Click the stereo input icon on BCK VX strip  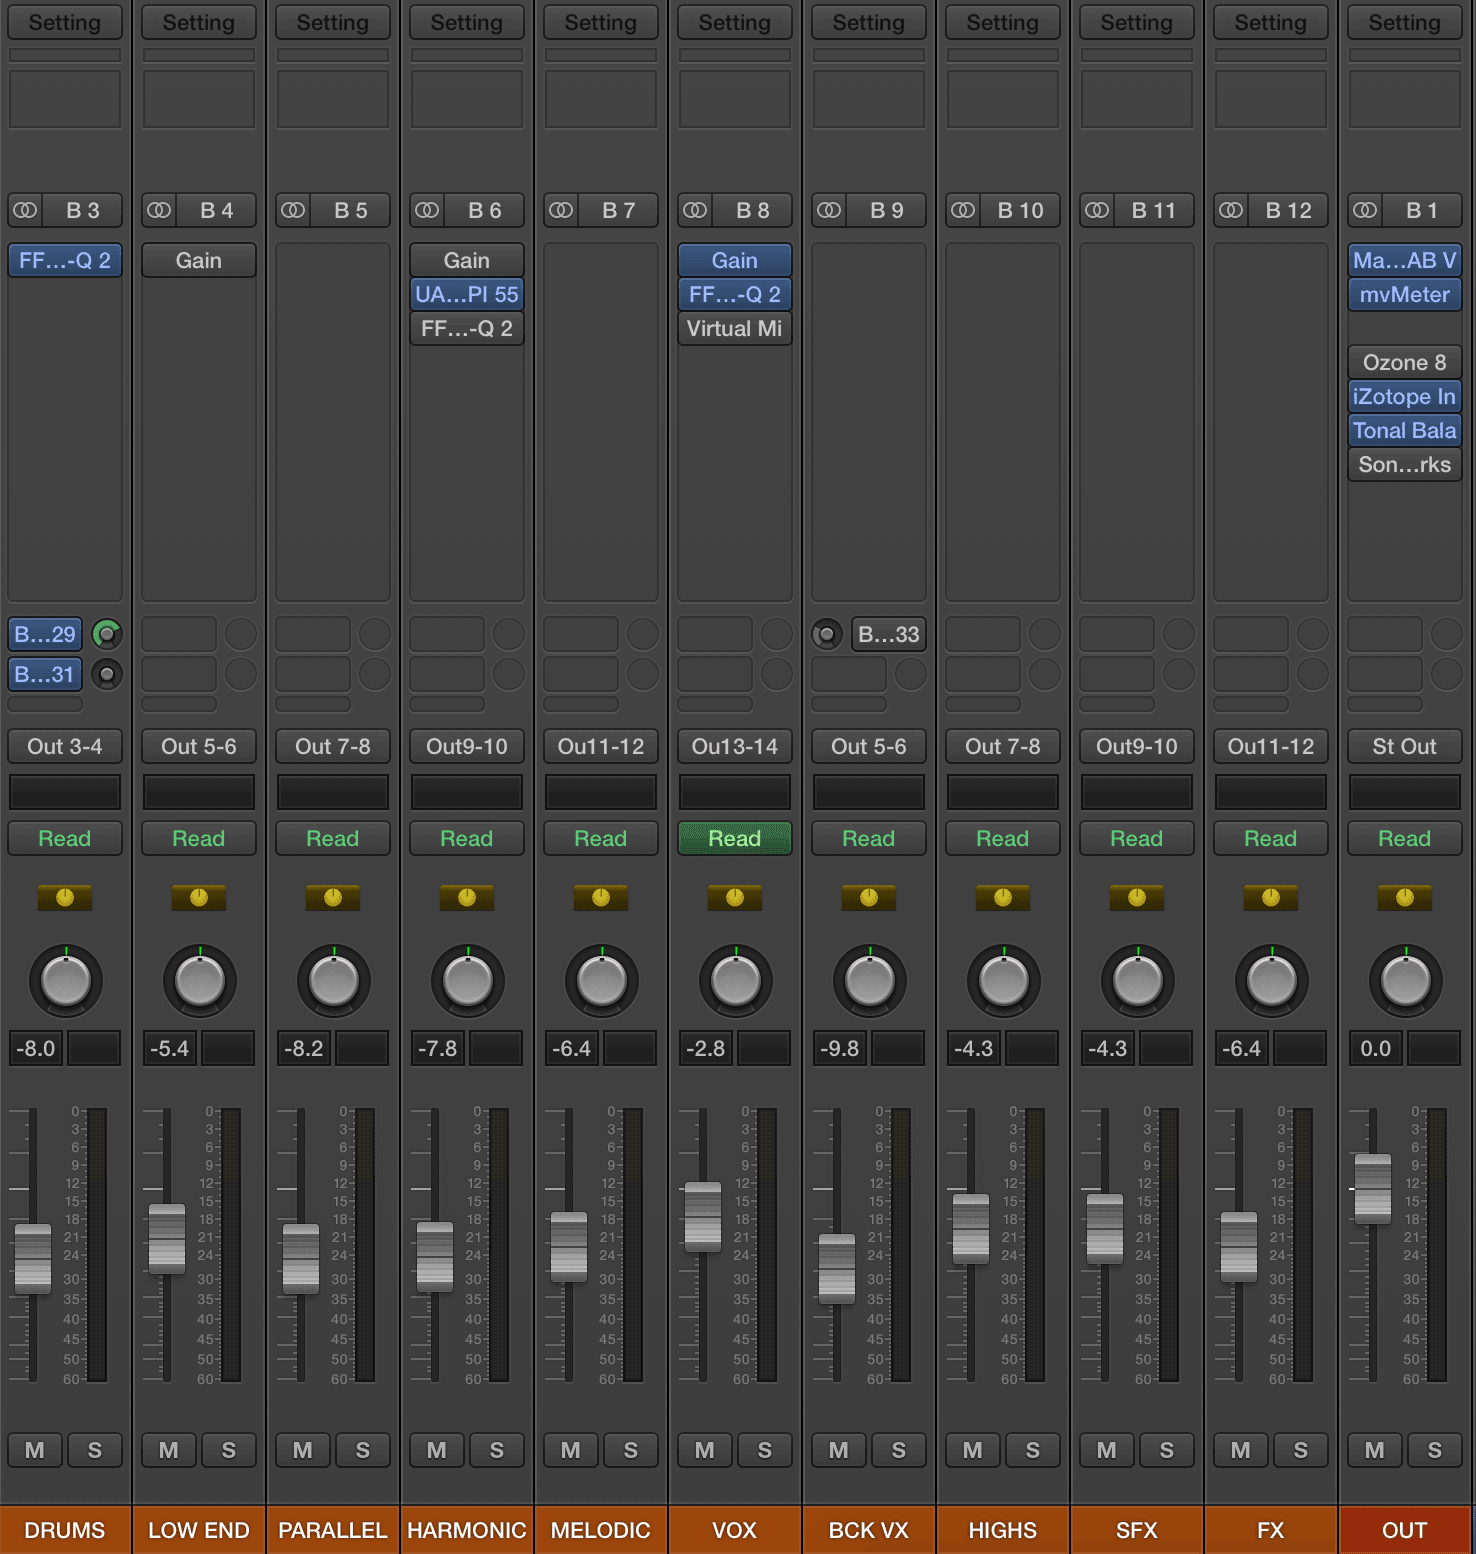tap(829, 211)
